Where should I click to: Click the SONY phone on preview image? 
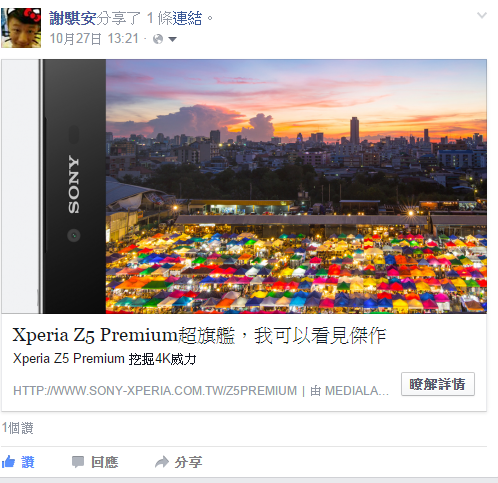click(74, 186)
